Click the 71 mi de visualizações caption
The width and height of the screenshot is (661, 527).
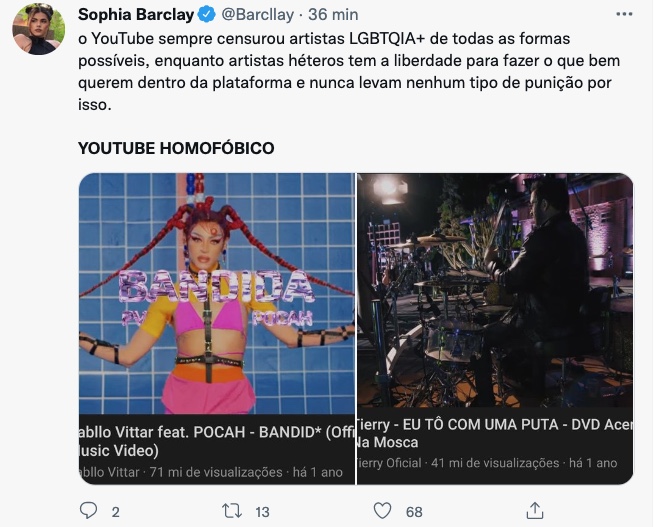tap(216, 472)
